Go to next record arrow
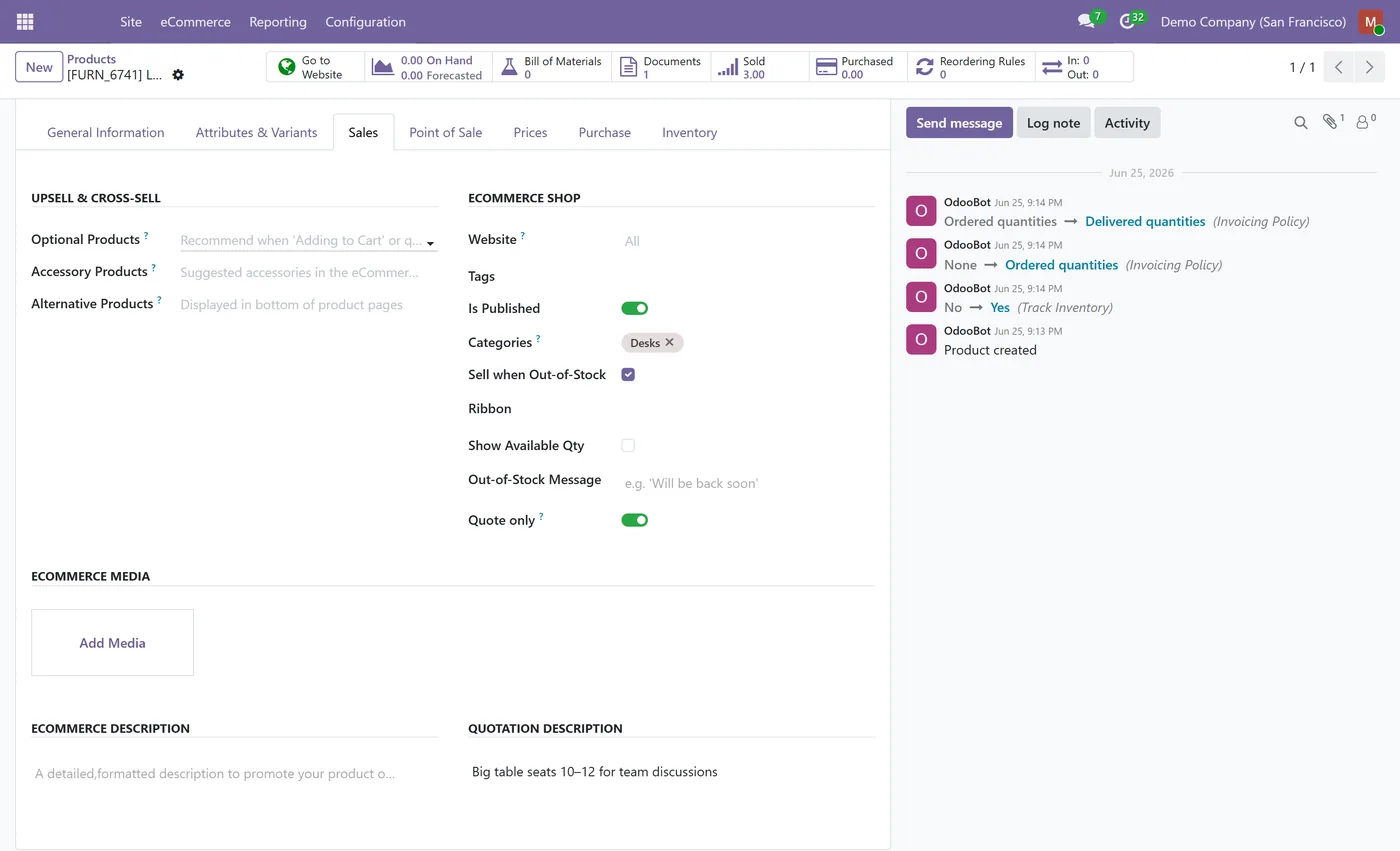 click(1370, 67)
